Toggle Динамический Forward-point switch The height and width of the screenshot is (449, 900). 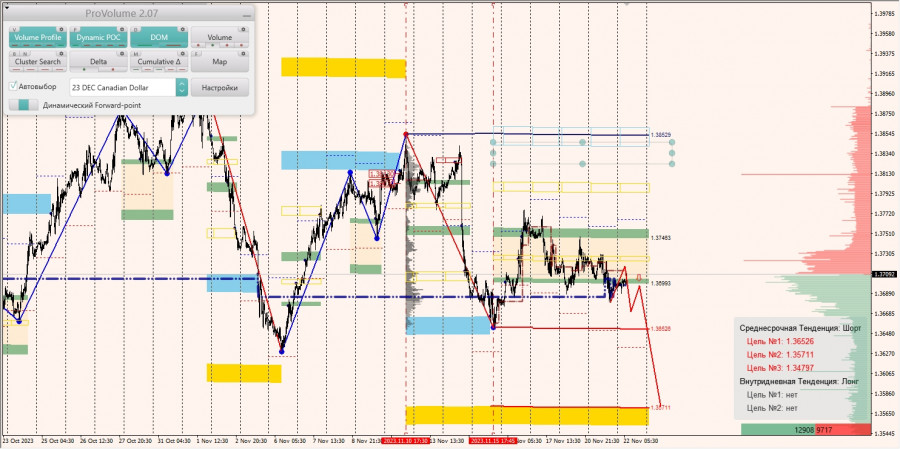(x=24, y=105)
